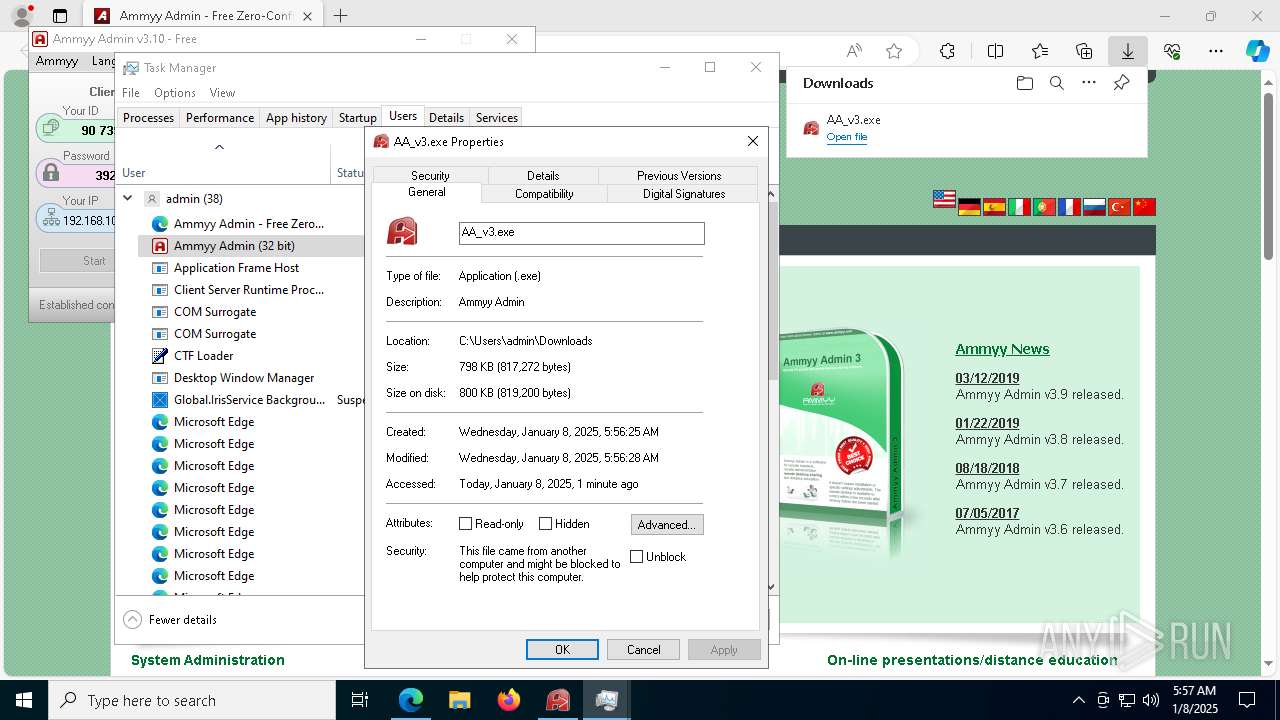Select the Turkish flag language icon
1280x720 pixels.
[1119, 207]
